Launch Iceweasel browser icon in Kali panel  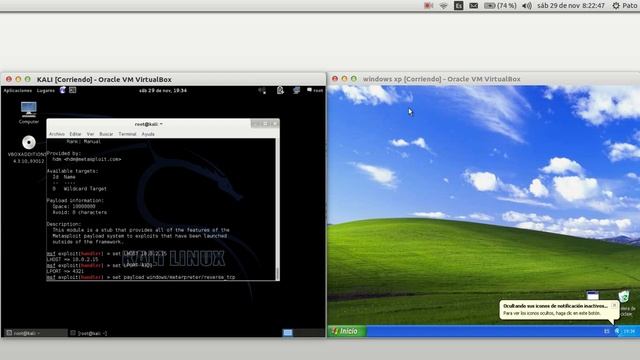point(62,90)
